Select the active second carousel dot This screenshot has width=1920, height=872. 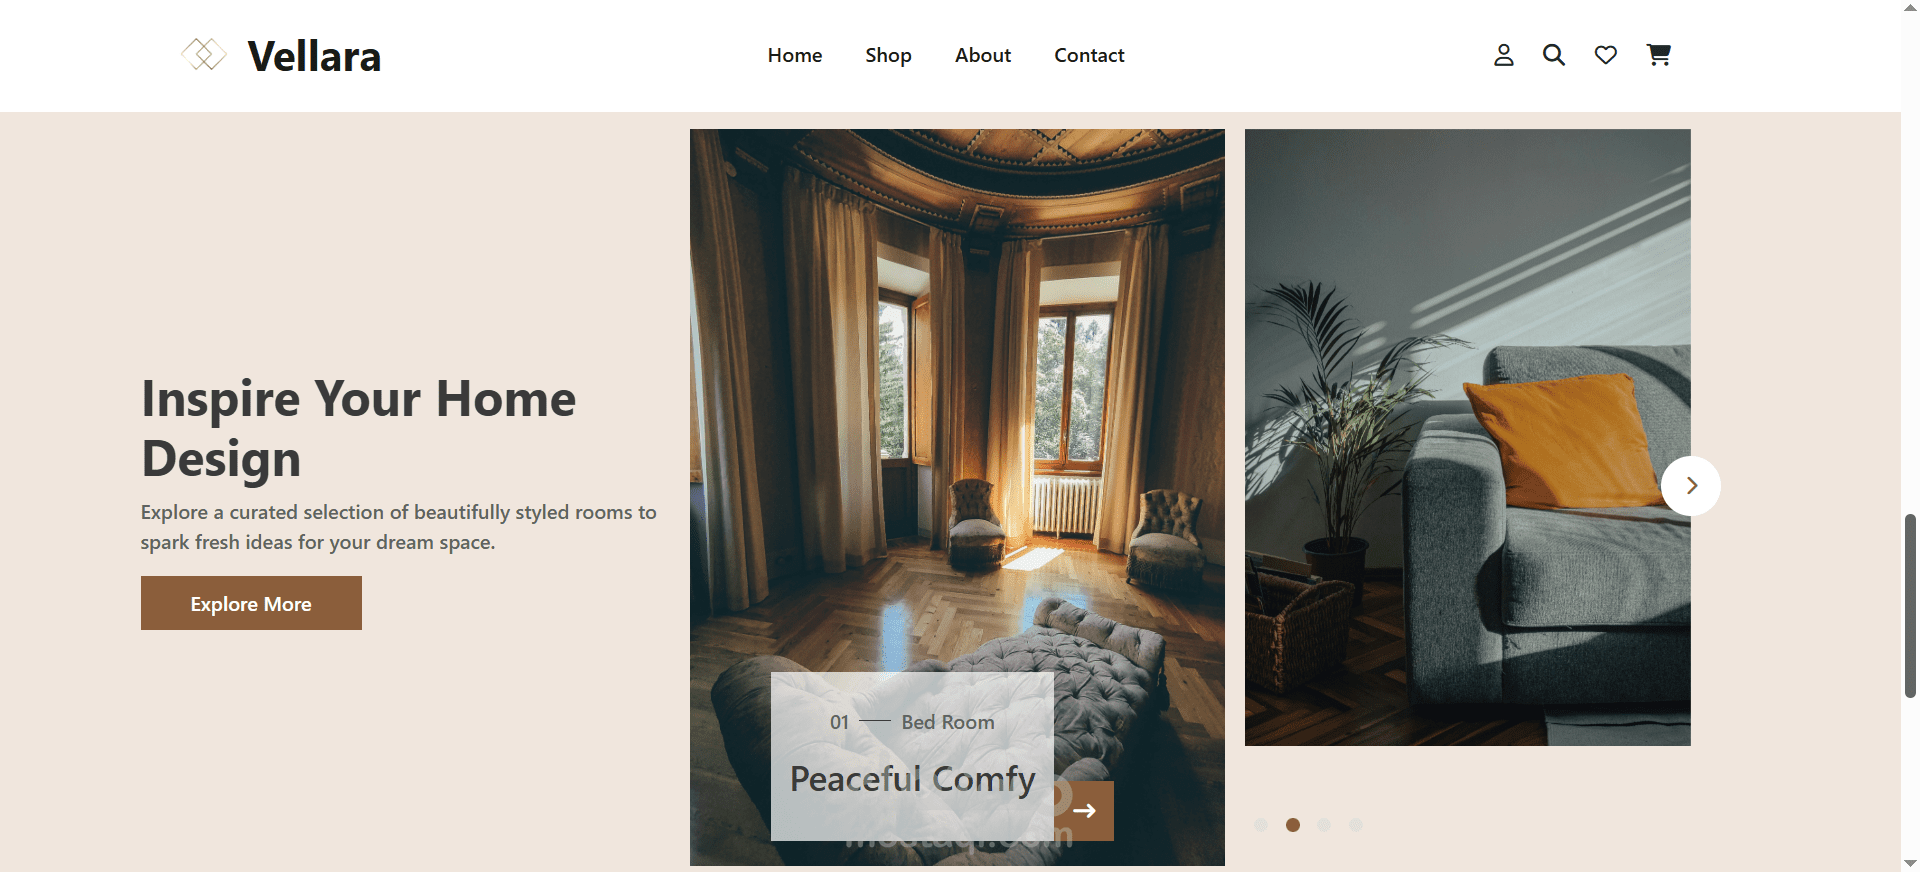tap(1293, 825)
